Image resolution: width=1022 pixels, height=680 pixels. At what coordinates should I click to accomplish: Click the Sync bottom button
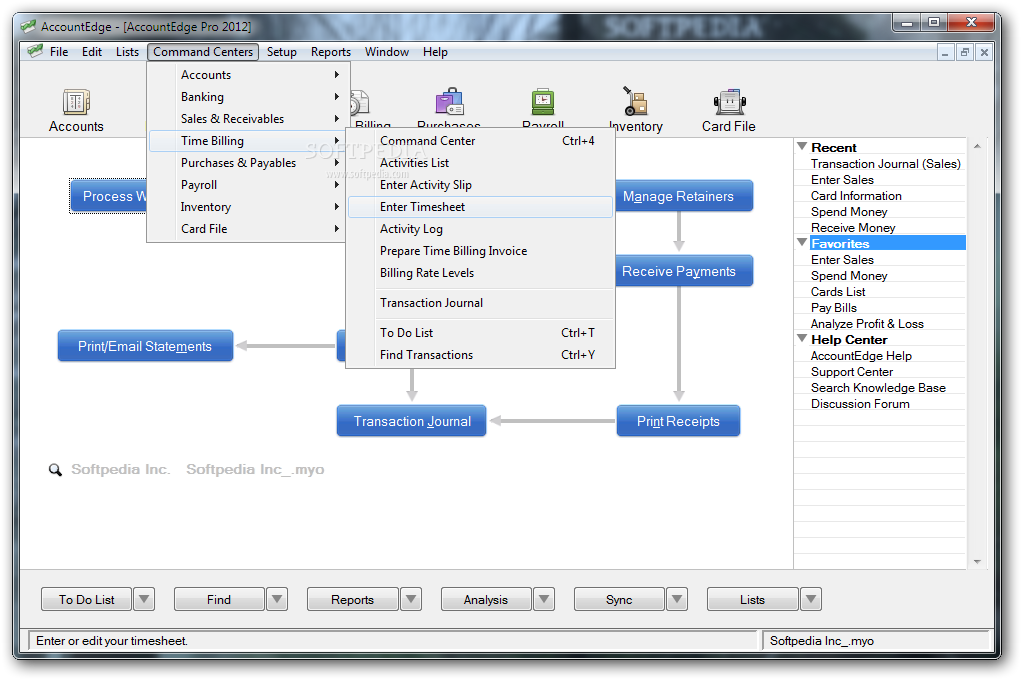tap(619, 599)
